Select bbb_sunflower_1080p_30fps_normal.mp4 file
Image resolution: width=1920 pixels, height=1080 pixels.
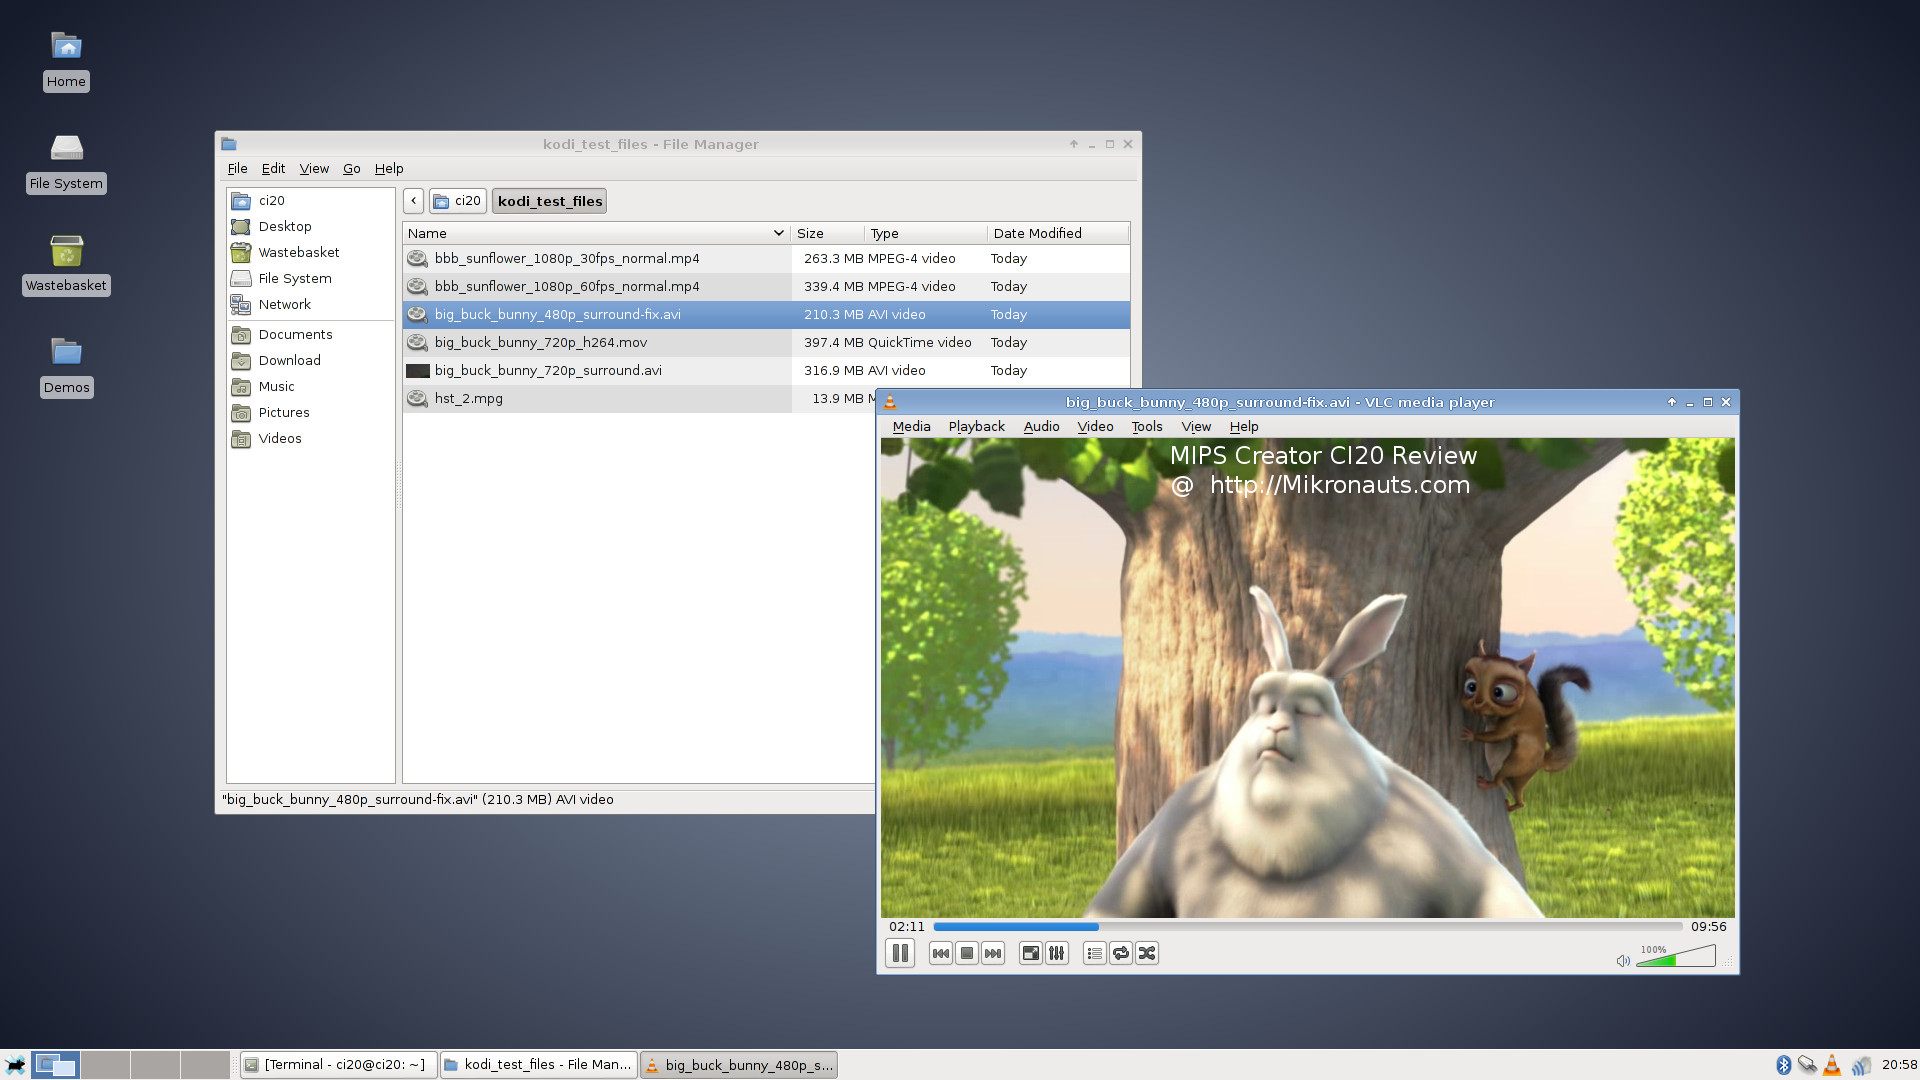pyautogui.click(x=766, y=259)
